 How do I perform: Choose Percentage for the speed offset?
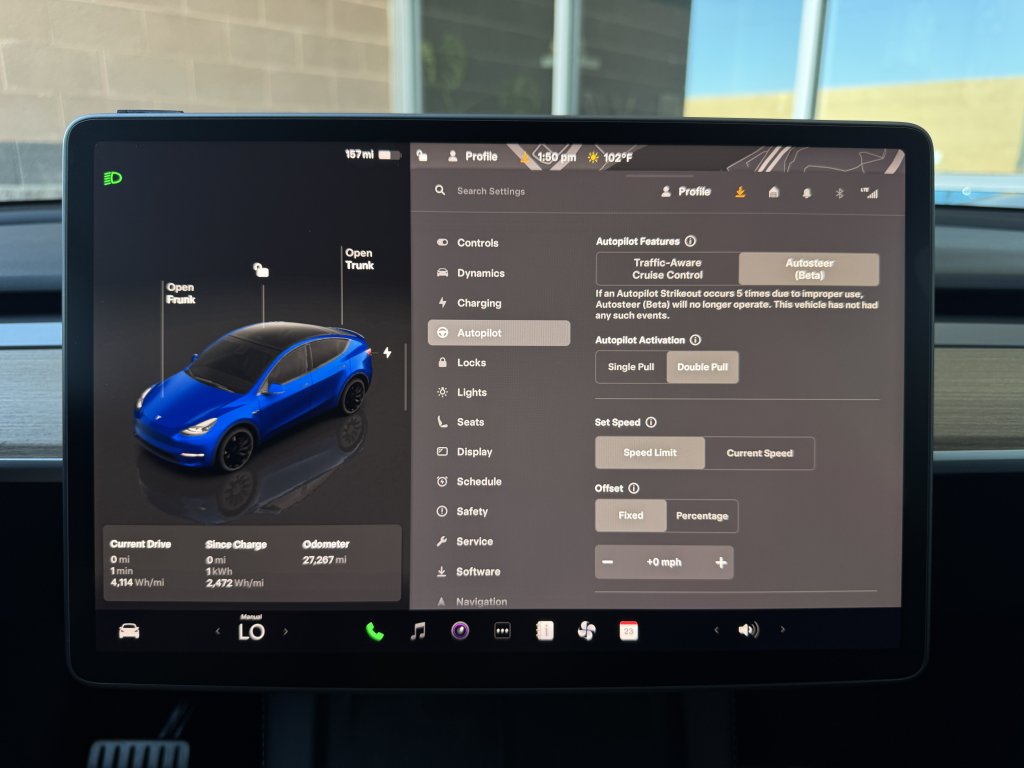[x=701, y=516]
